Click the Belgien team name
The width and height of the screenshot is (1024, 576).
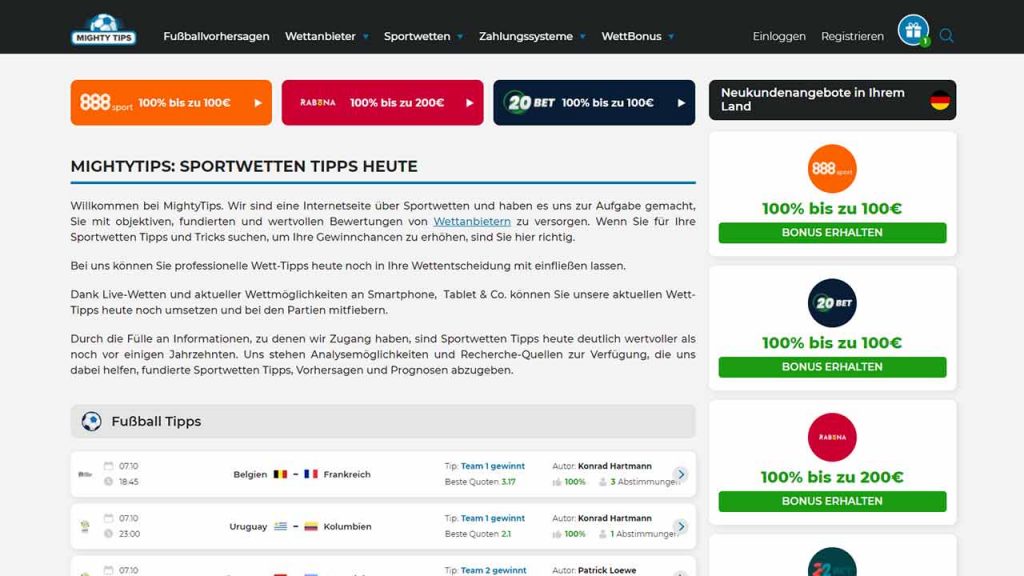pyautogui.click(x=250, y=474)
